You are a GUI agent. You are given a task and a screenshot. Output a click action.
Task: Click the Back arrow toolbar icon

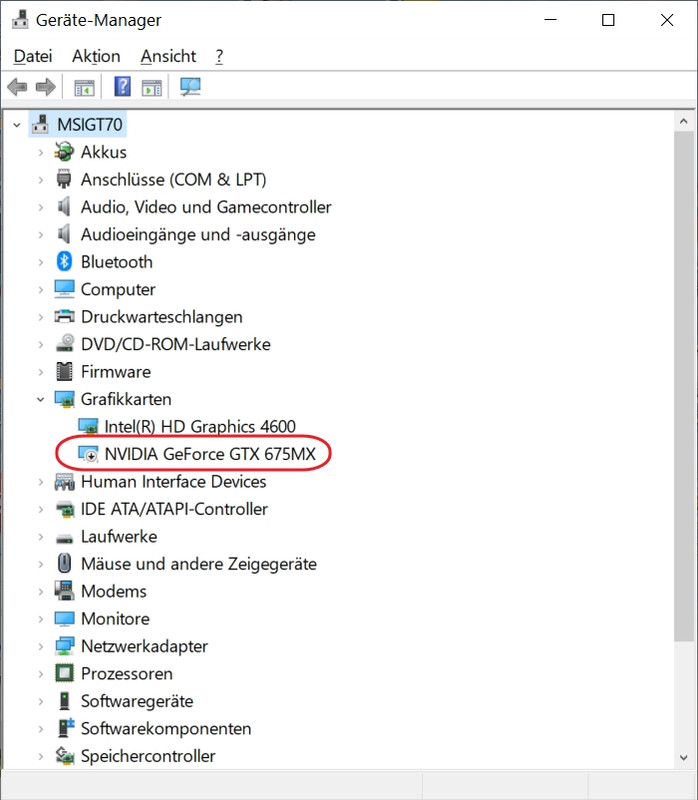[17, 87]
